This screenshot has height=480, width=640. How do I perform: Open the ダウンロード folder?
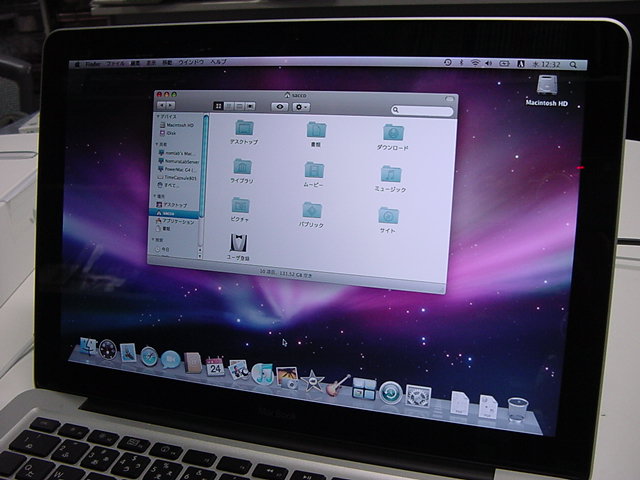[393, 132]
